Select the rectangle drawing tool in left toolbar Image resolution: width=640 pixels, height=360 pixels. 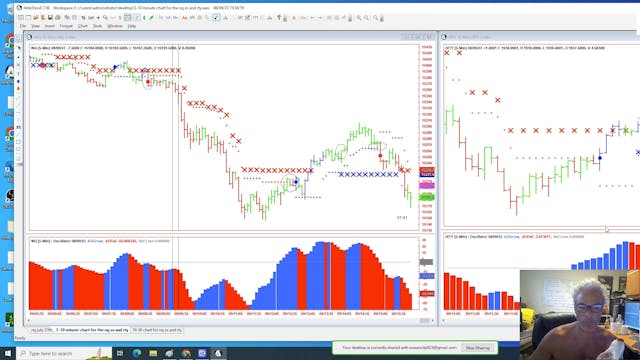[x=18, y=142]
